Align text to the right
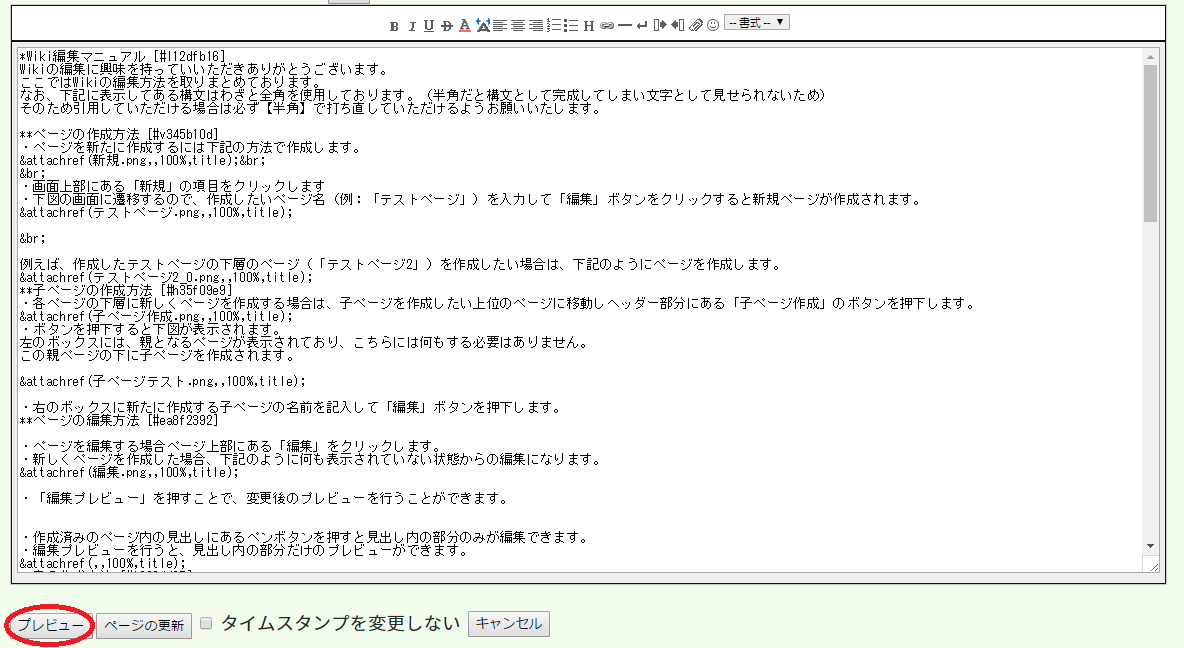 coord(535,25)
